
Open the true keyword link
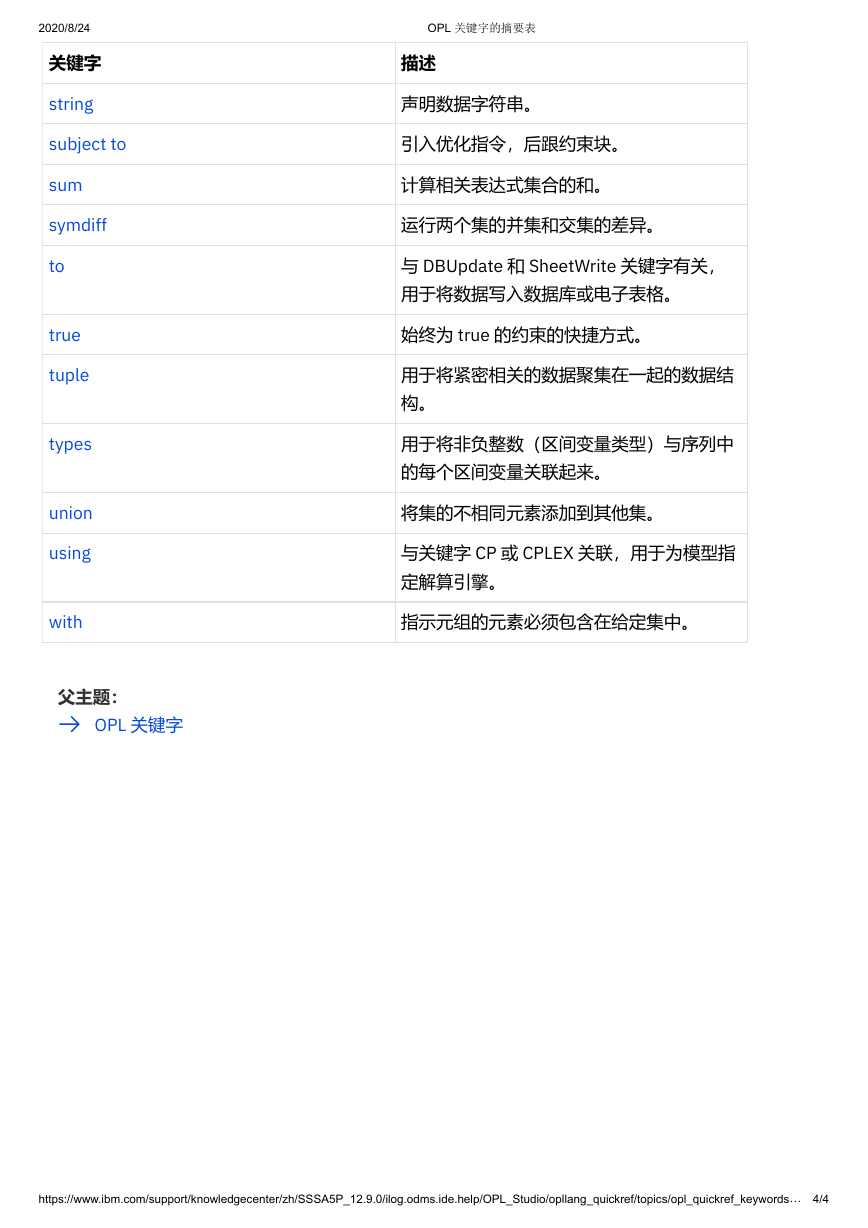point(65,335)
